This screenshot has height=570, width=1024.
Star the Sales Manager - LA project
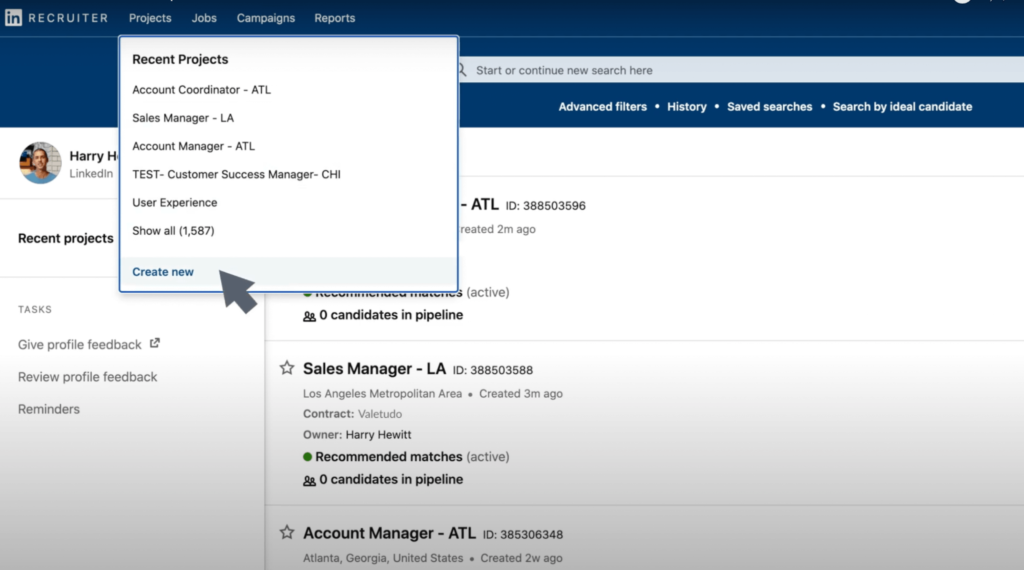[x=287, y=368]
